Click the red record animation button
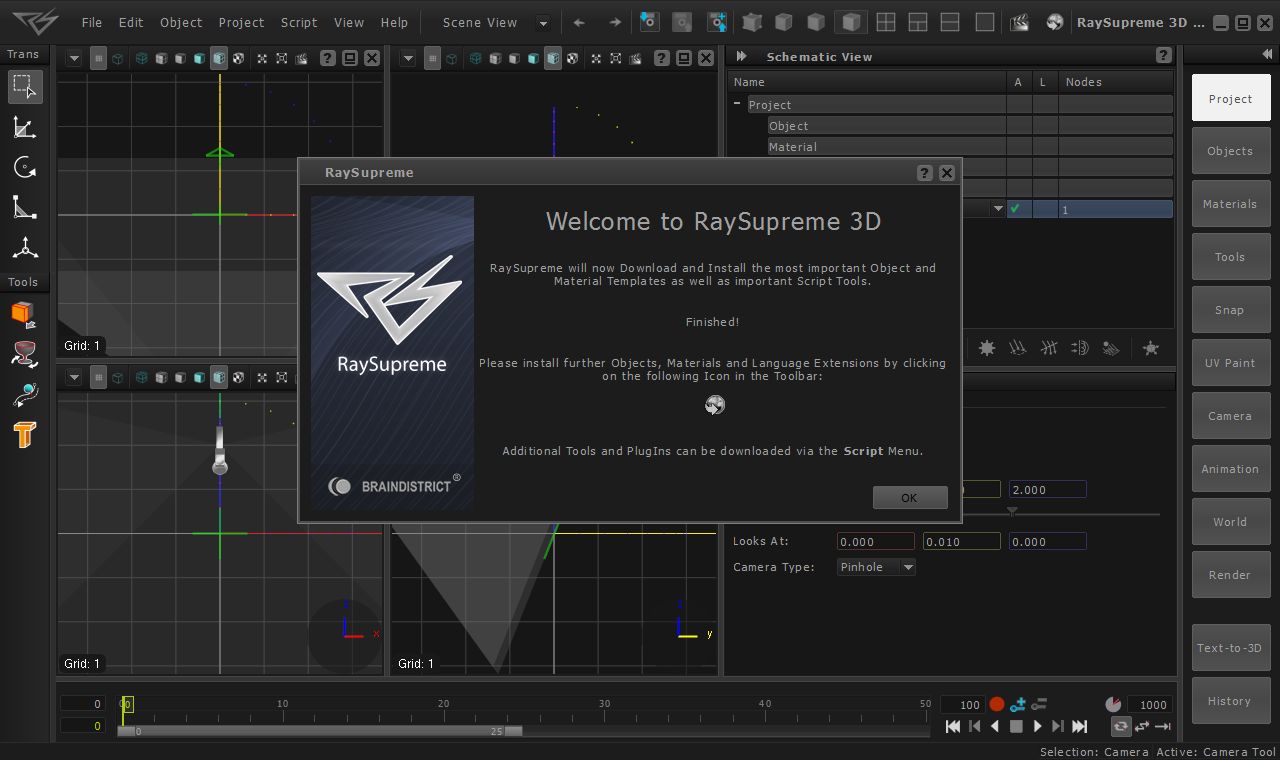Image resolution: width=1280 pixels, height=760 pixels. (996, 704)
